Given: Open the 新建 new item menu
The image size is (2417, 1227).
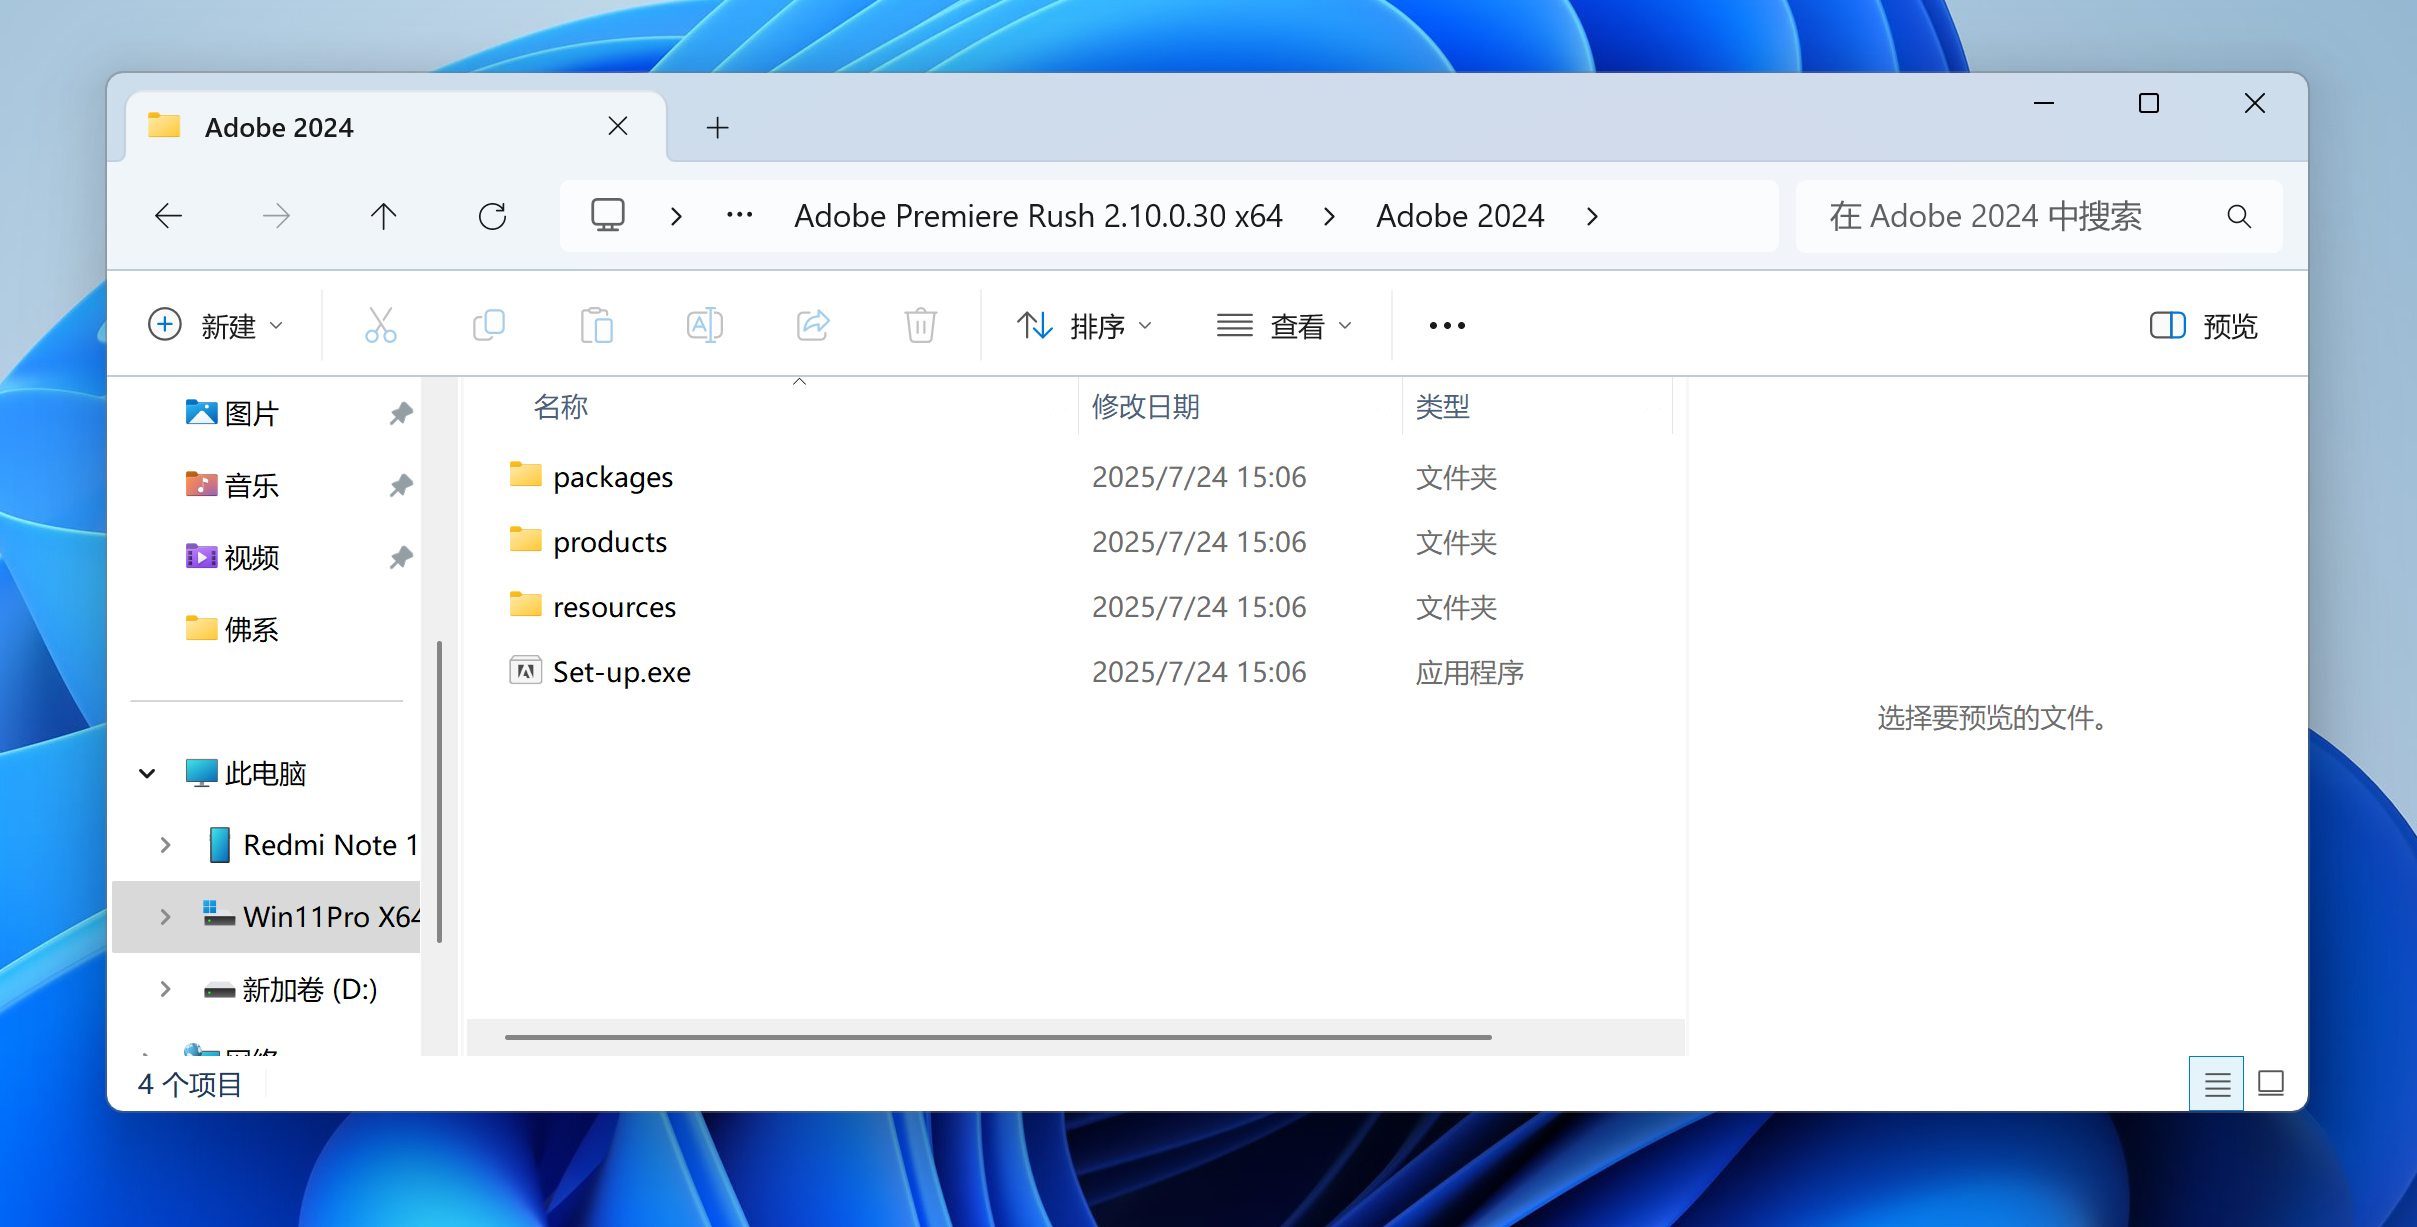Looking at the screenshot, I should tap(216, 326).
